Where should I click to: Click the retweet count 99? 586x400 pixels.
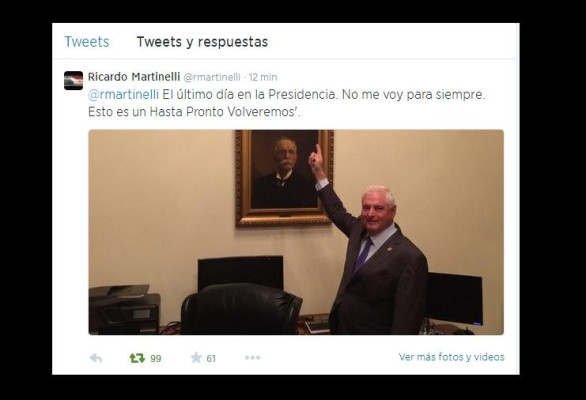click(155, 359)
